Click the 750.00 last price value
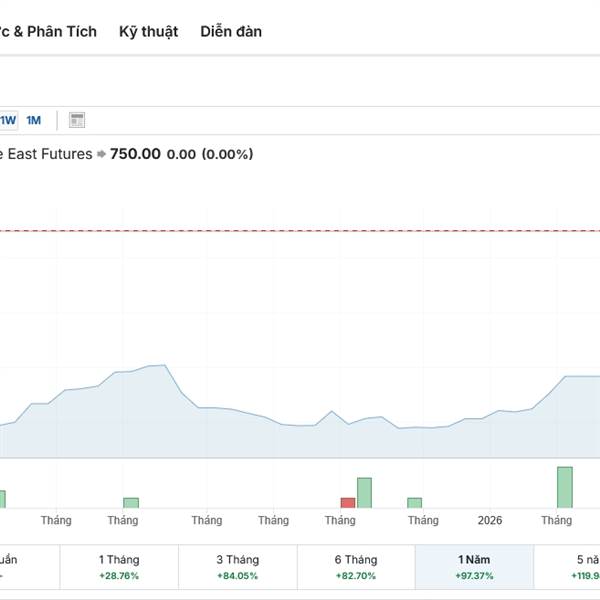The width and height of the screenshot is (600, 600). click(135, 154)
